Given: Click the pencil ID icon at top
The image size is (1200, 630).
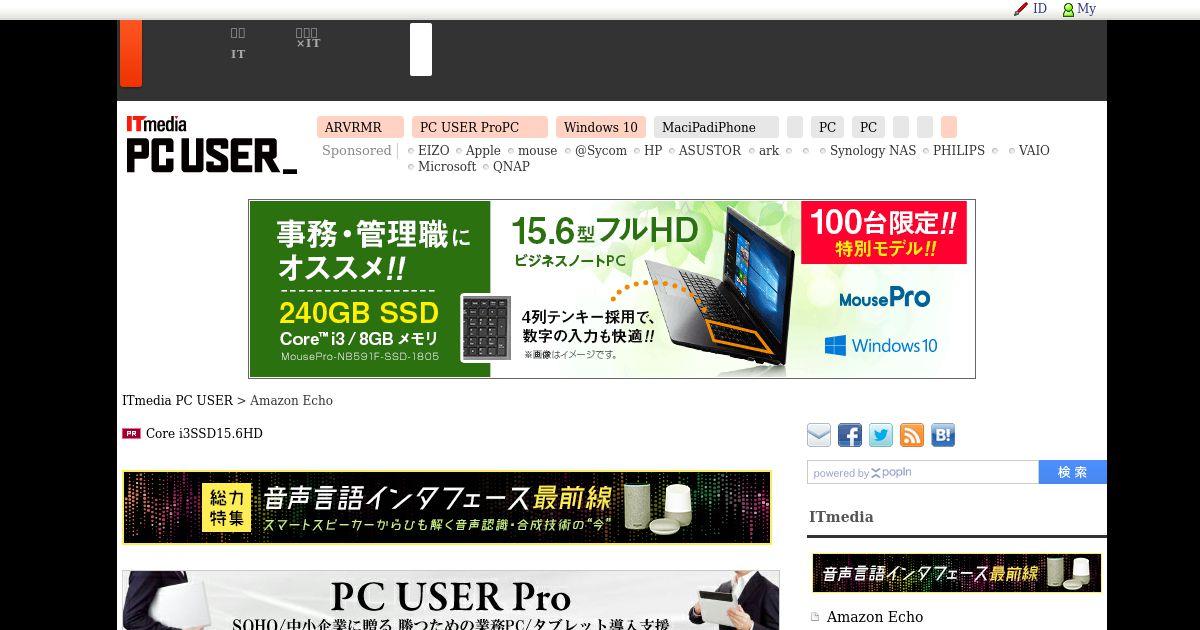Looking at the screenshot, I should [1021, 9].
